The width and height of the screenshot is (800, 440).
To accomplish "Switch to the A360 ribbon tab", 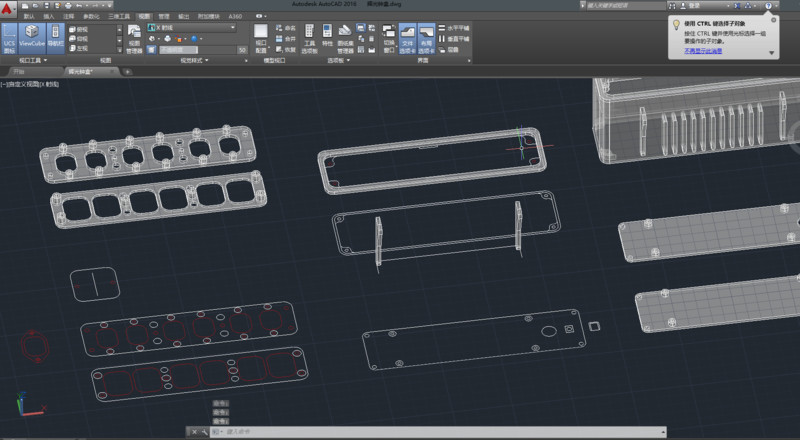I will pos(234,17).
